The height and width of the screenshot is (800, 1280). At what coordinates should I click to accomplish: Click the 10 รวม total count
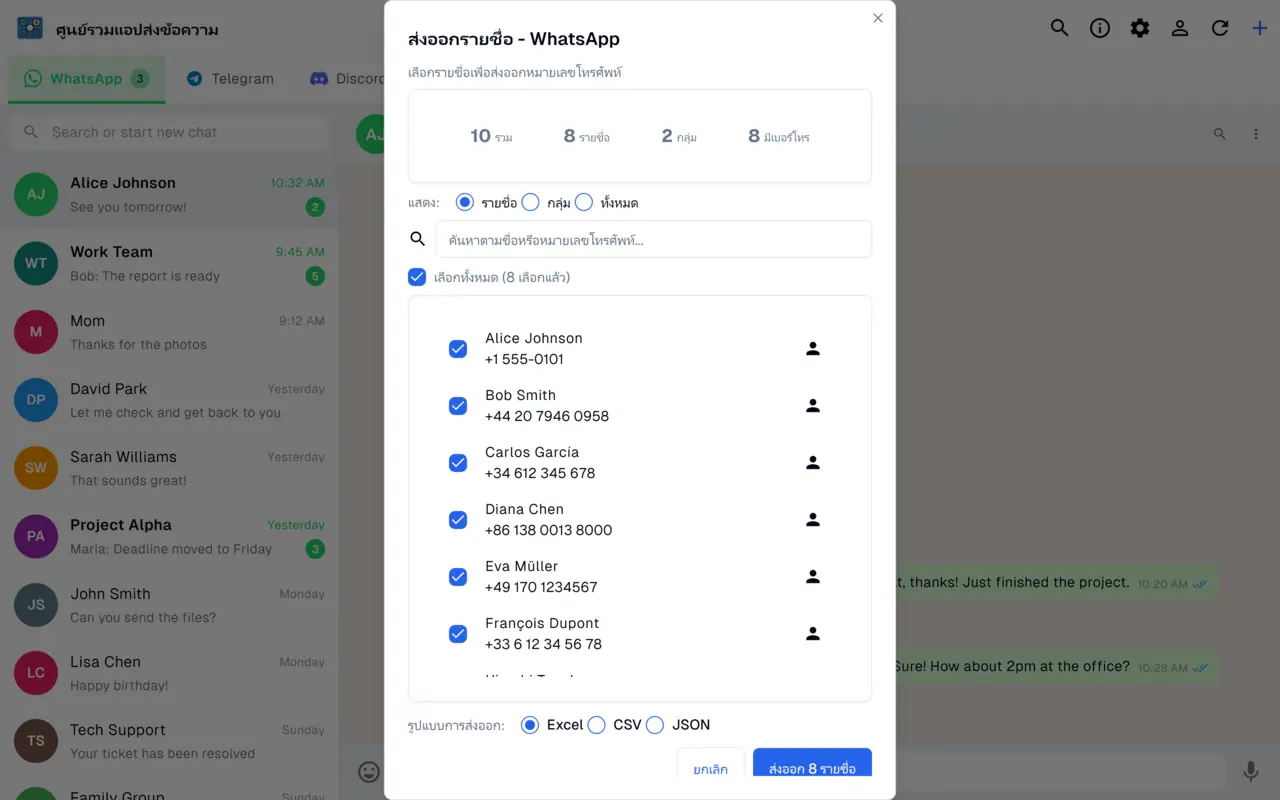click(491, 136)
